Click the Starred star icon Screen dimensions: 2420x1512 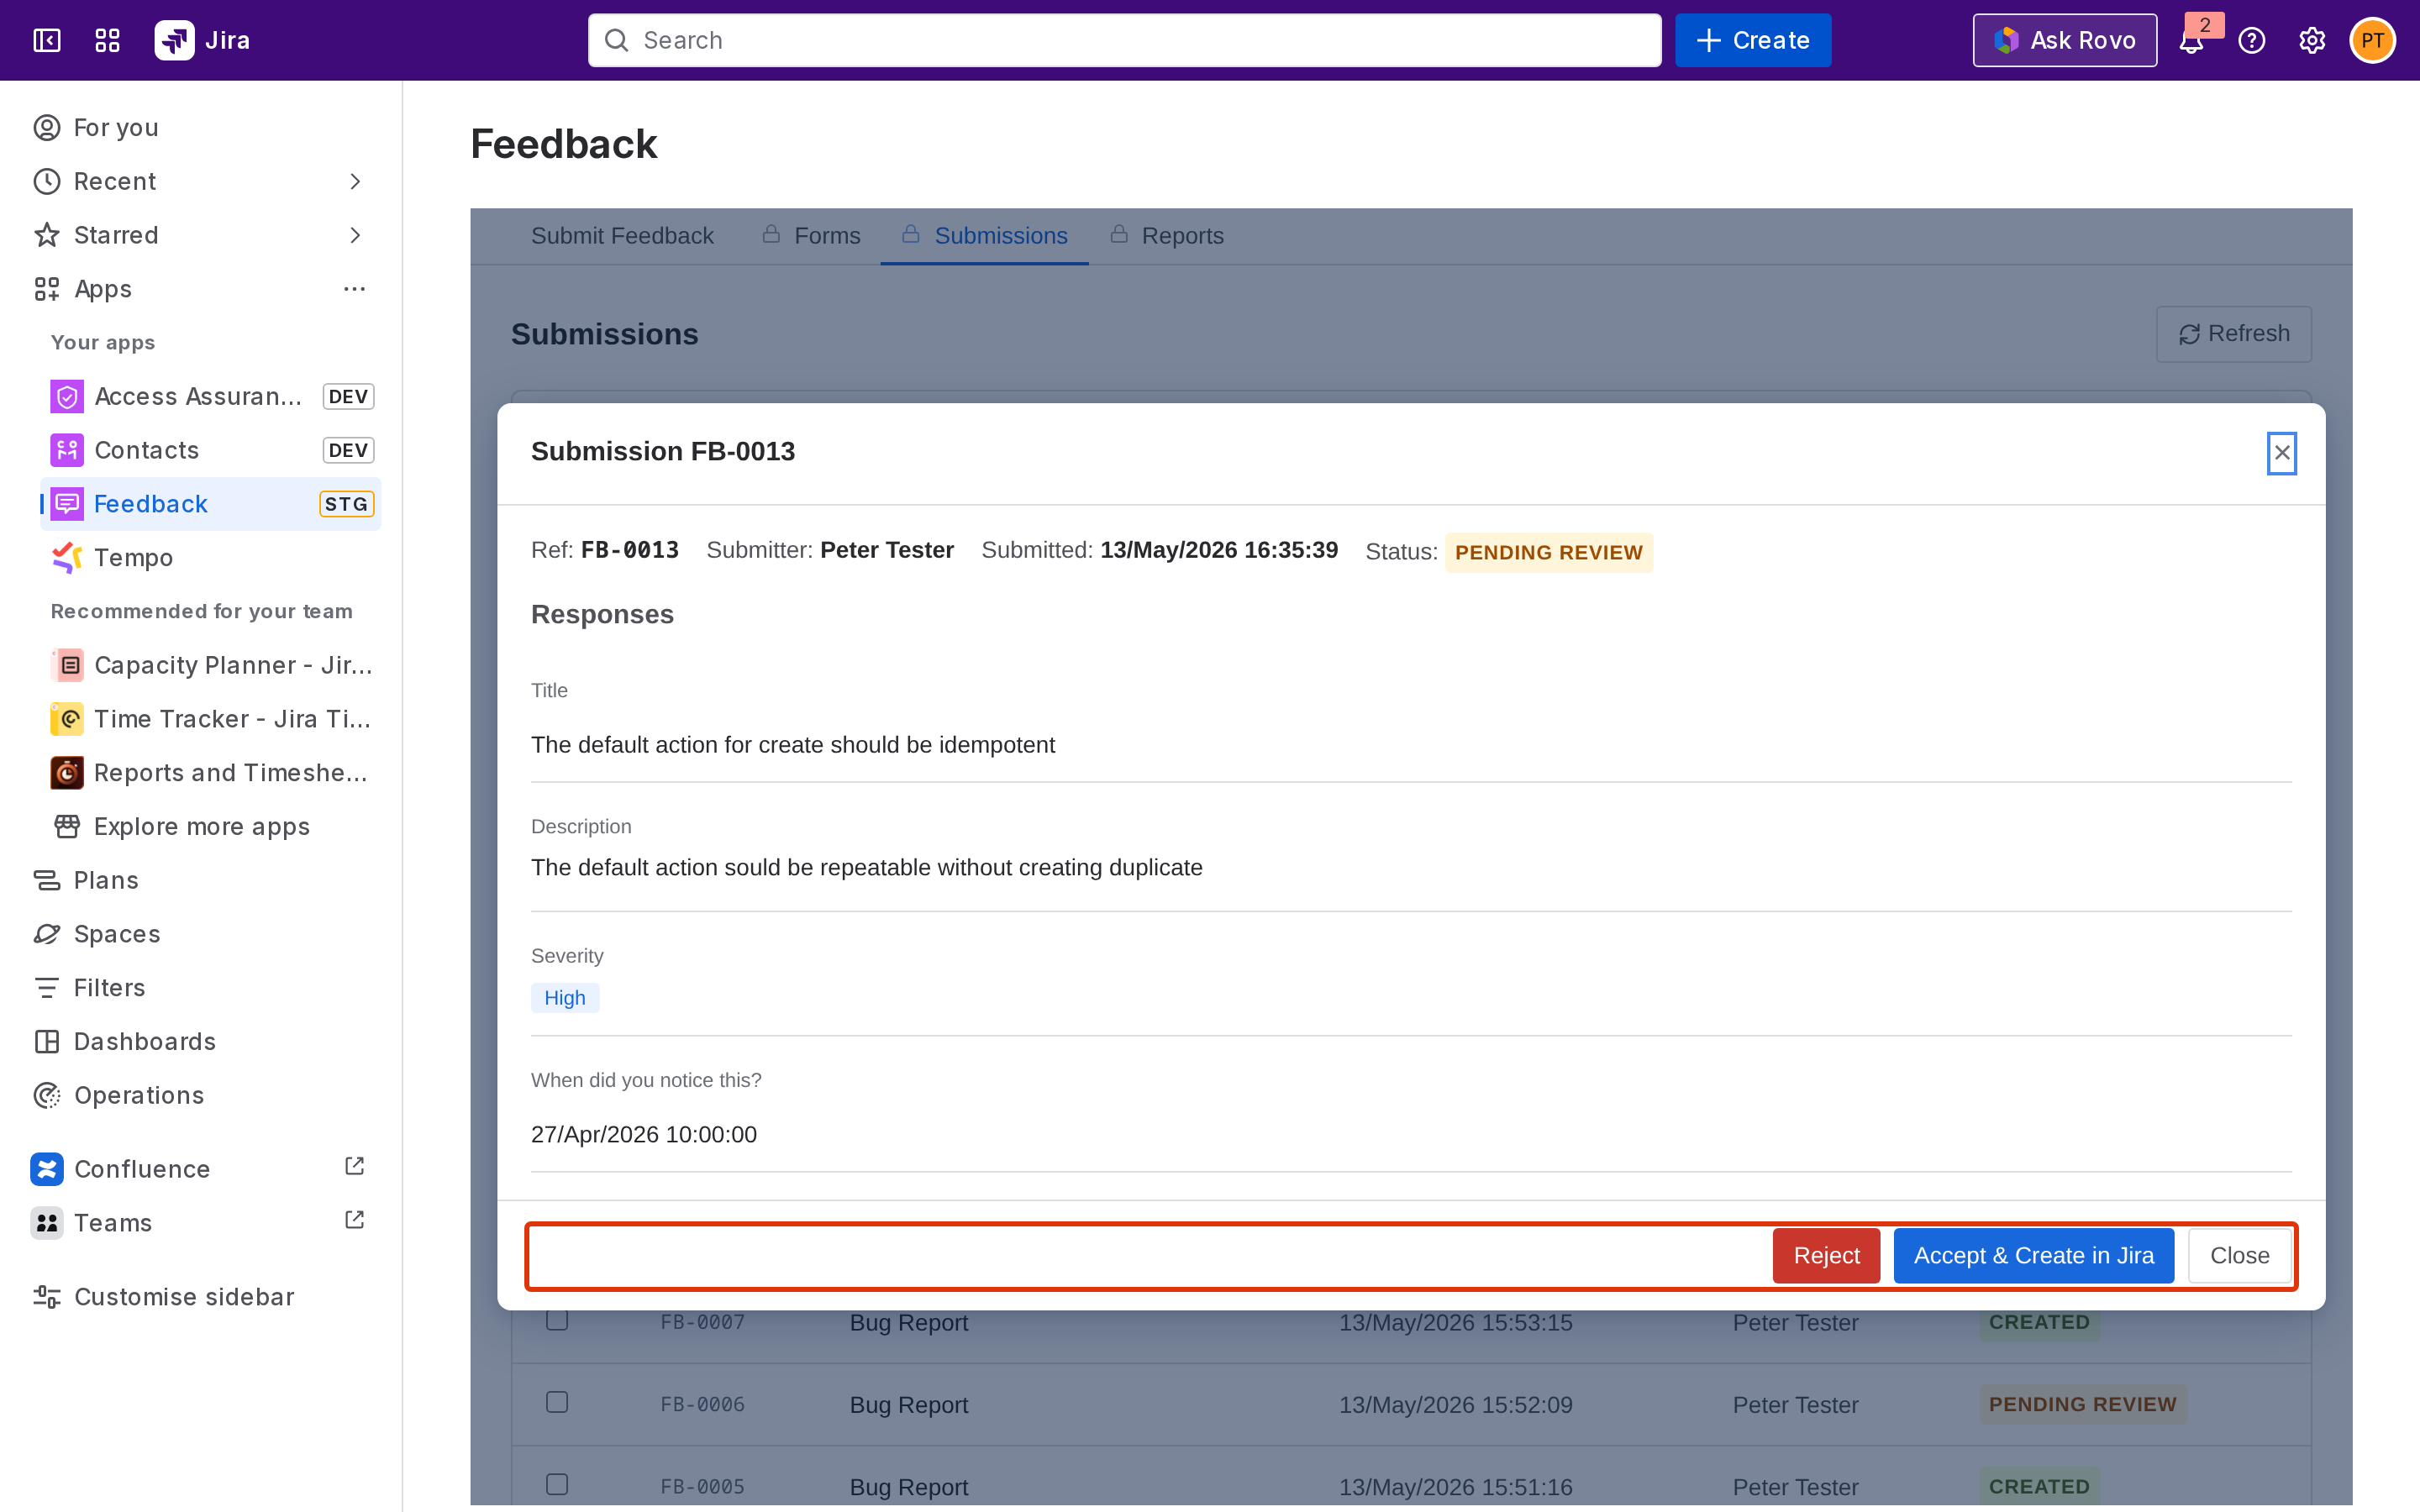tap(47, 235)
